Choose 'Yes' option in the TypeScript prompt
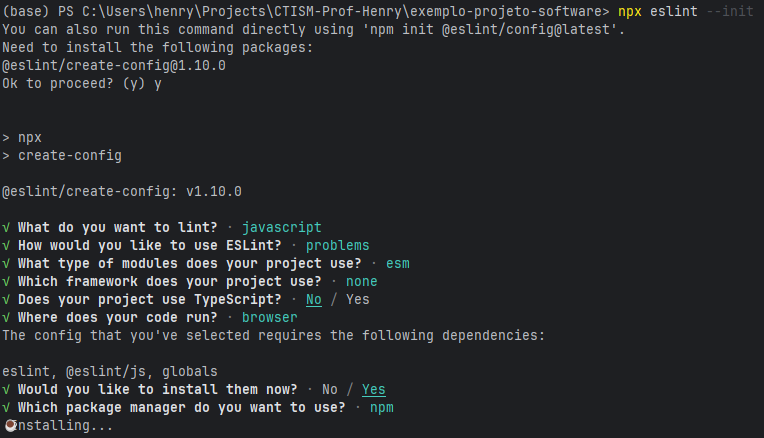 pos(358,299)
